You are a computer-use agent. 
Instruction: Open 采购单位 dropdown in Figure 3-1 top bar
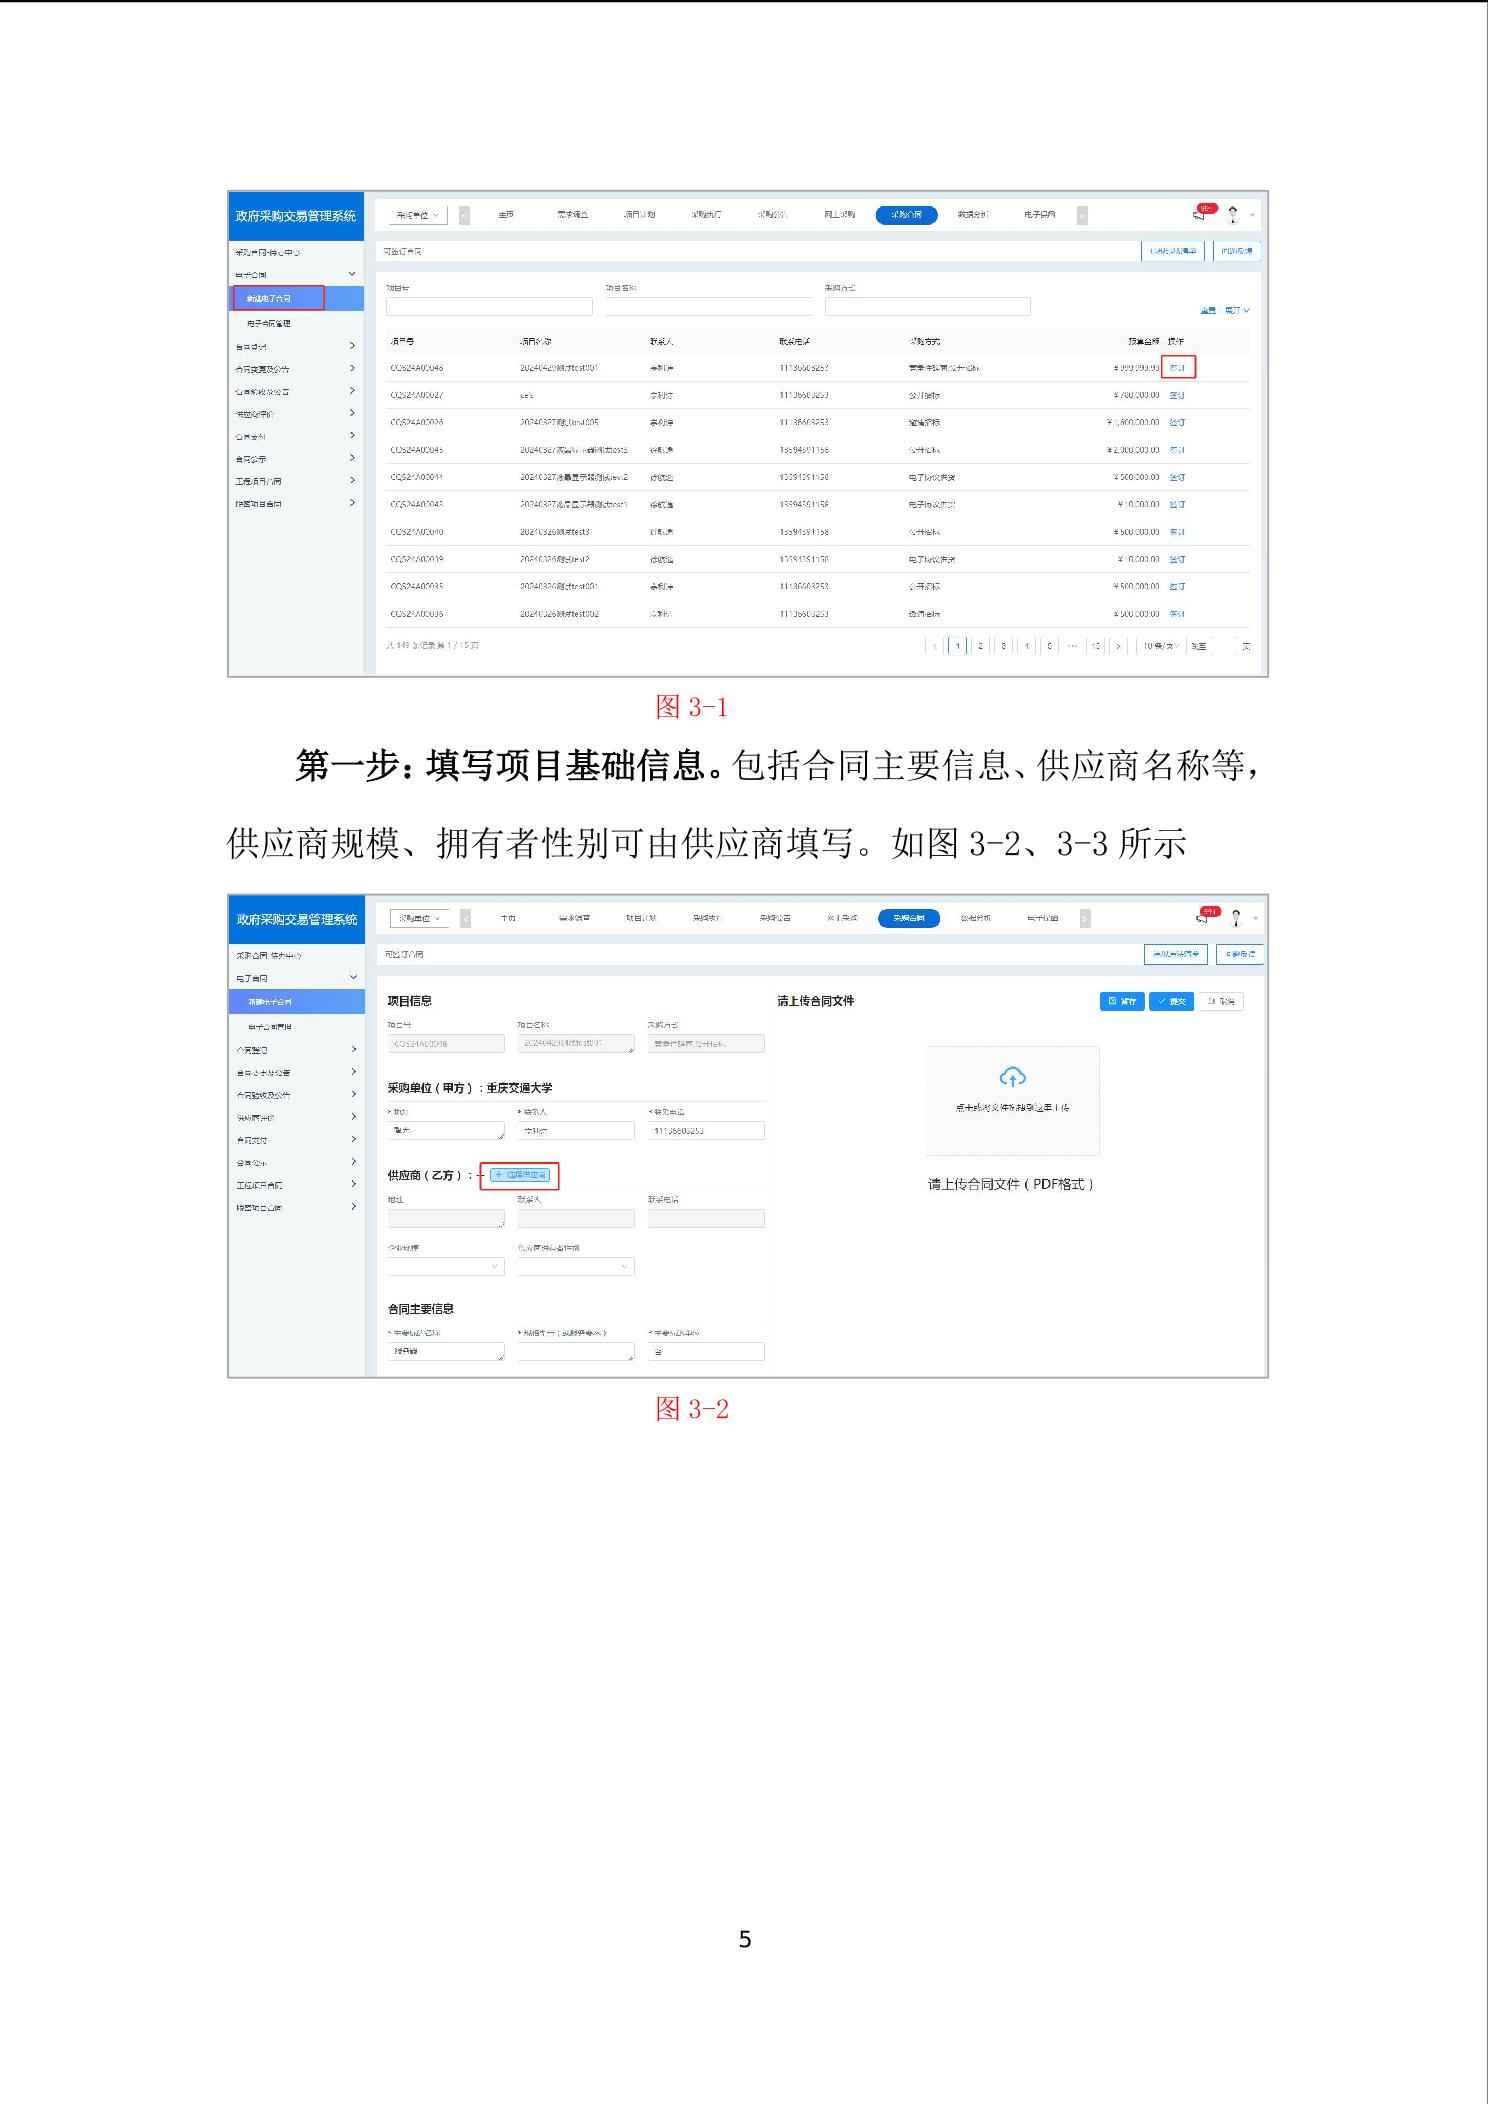coord(418,215)
